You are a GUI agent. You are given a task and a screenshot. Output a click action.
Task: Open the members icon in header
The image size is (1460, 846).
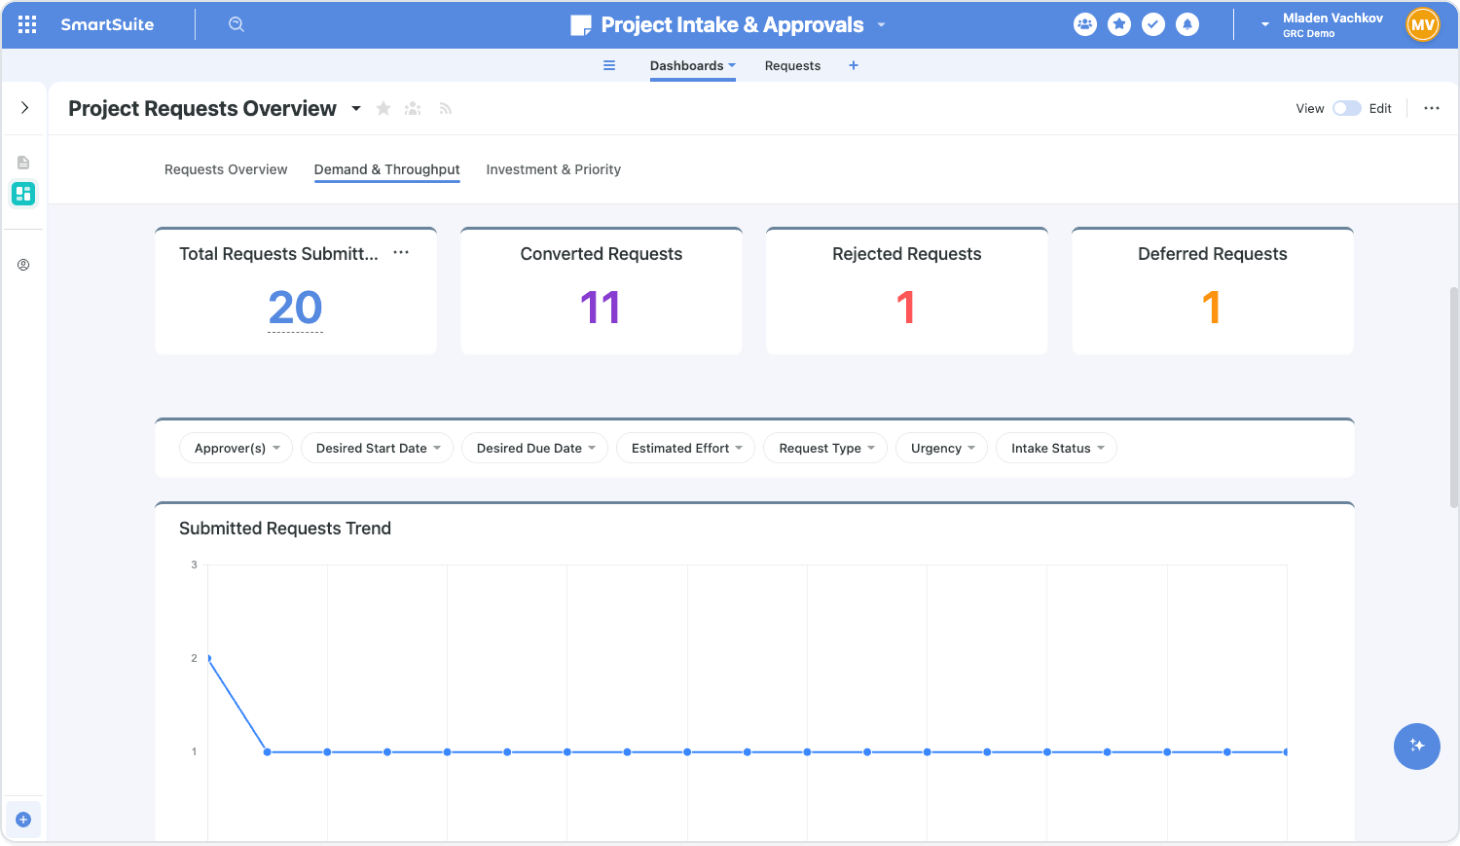pyautogui.click(x=1085, y=25)
